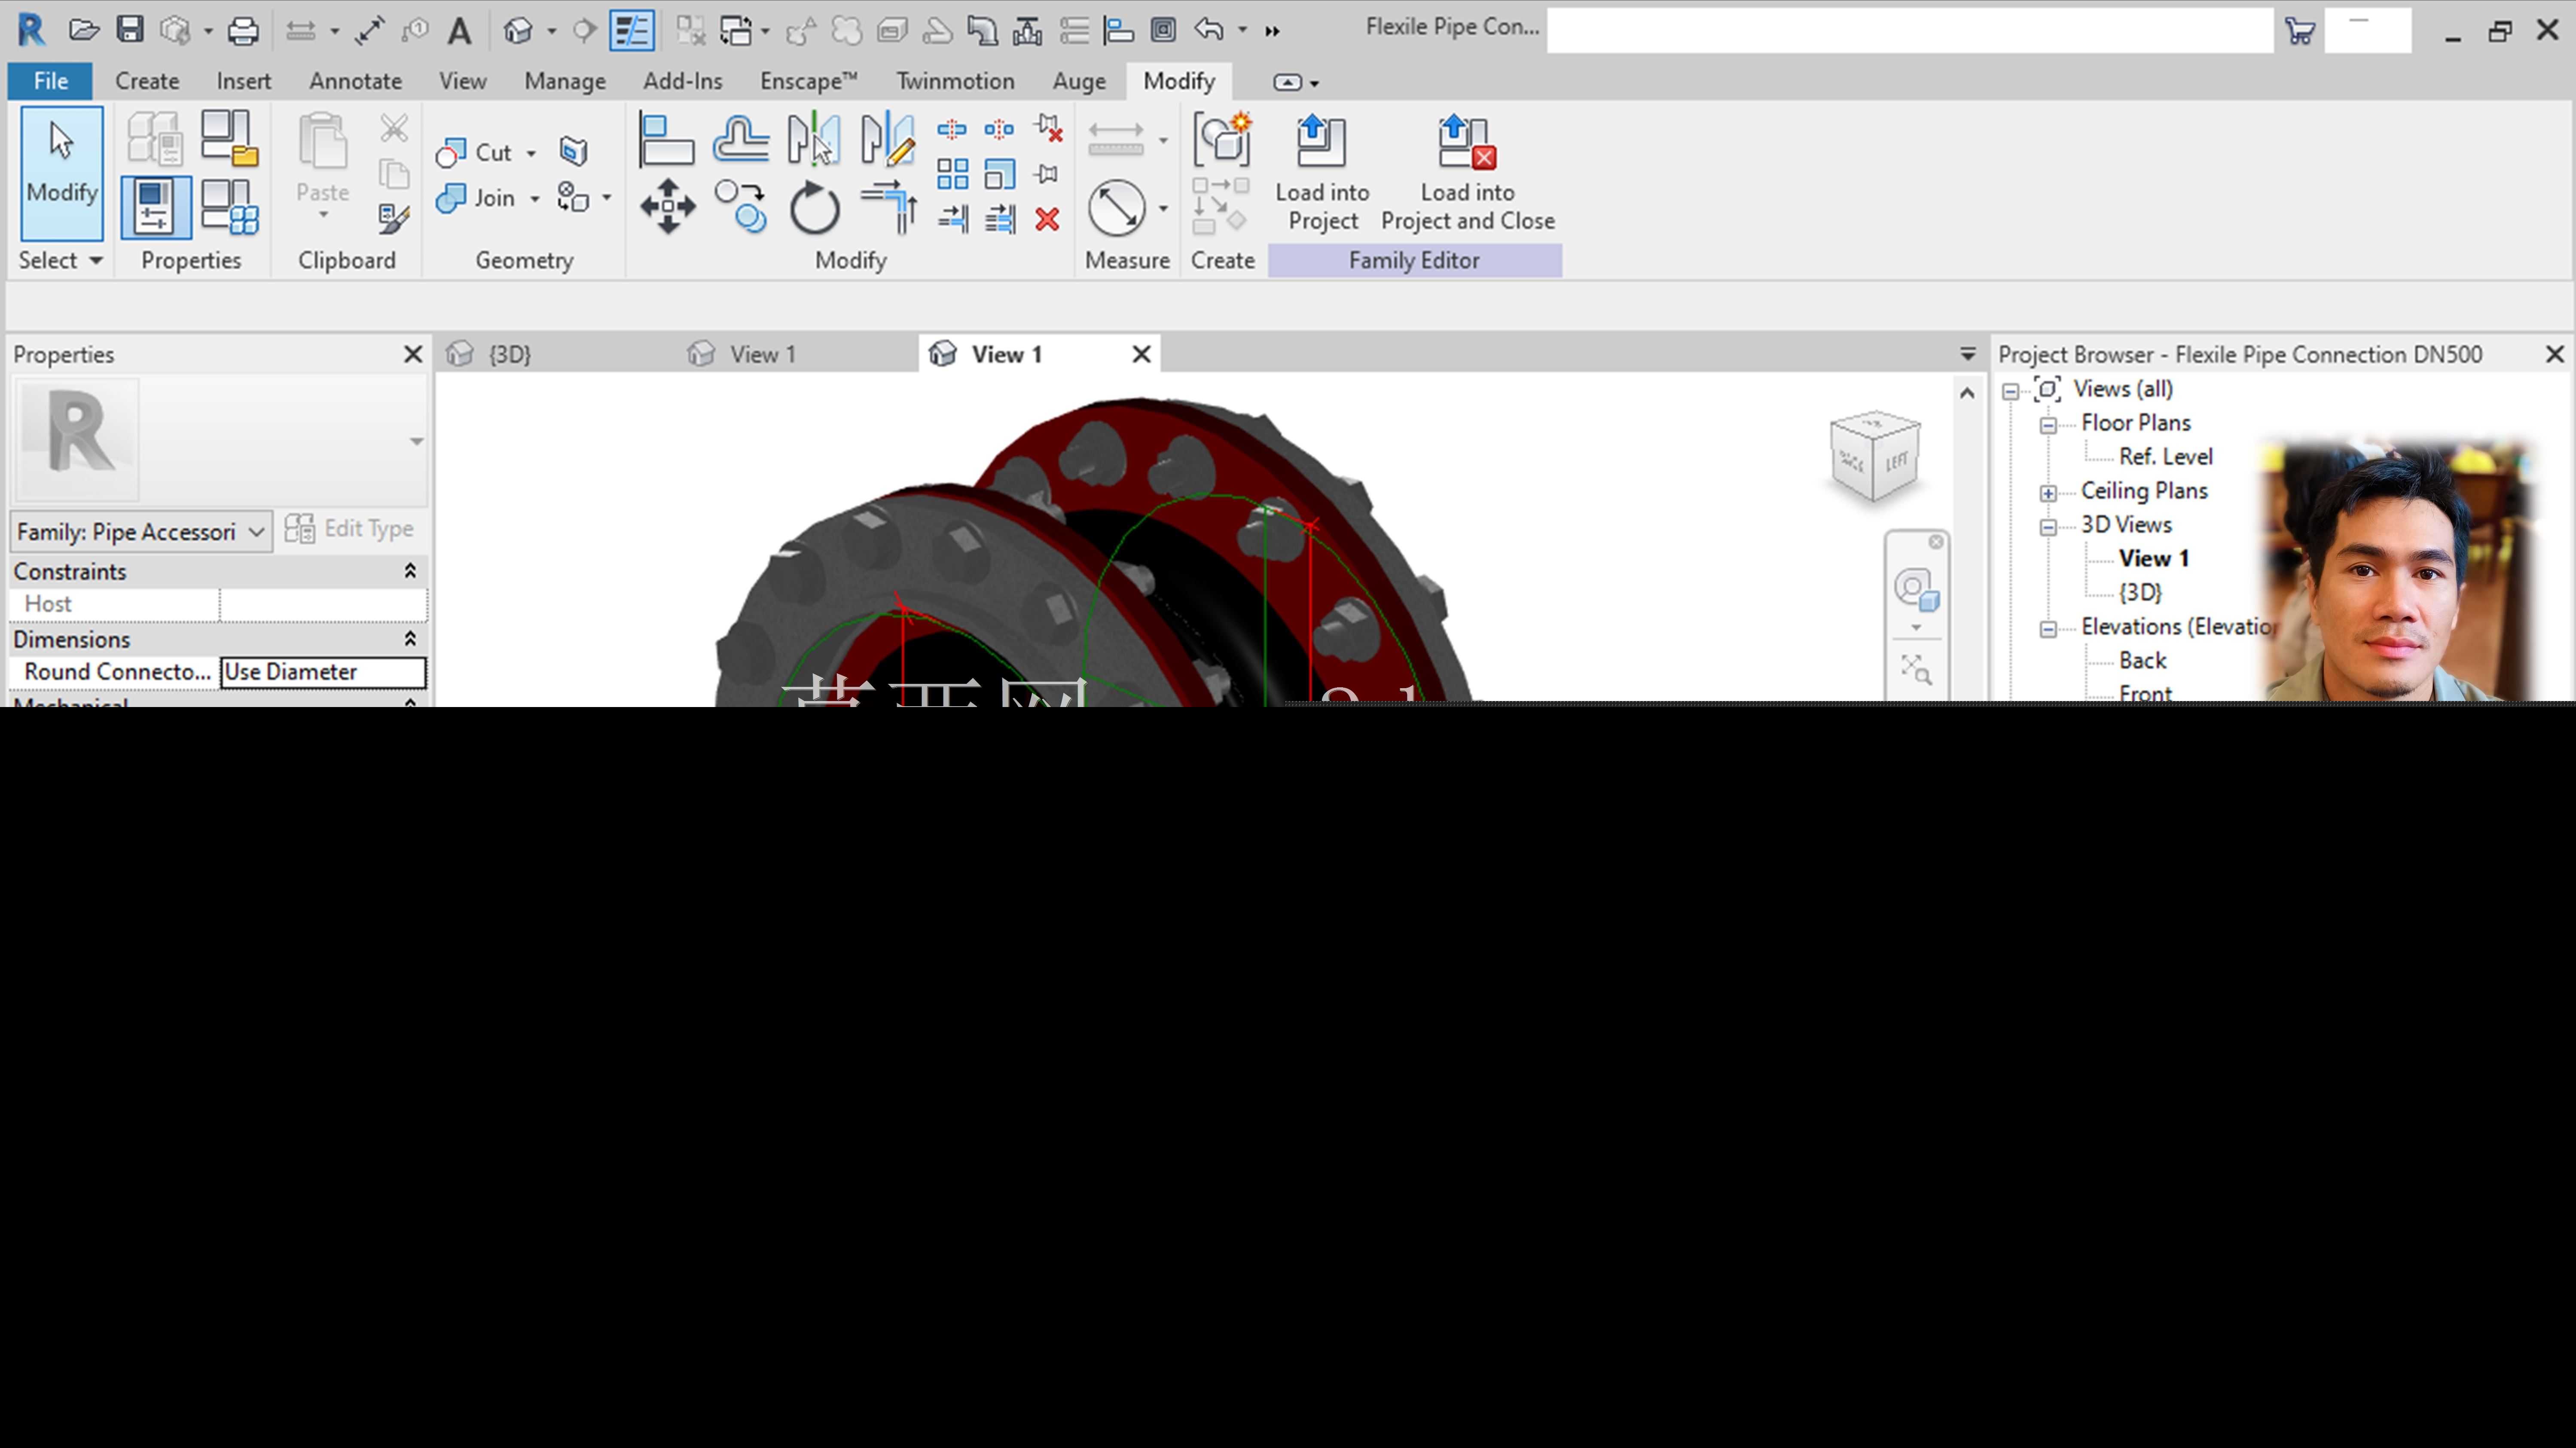
Task: Open the Insert ribbon tab
Action: pos(244,81)
